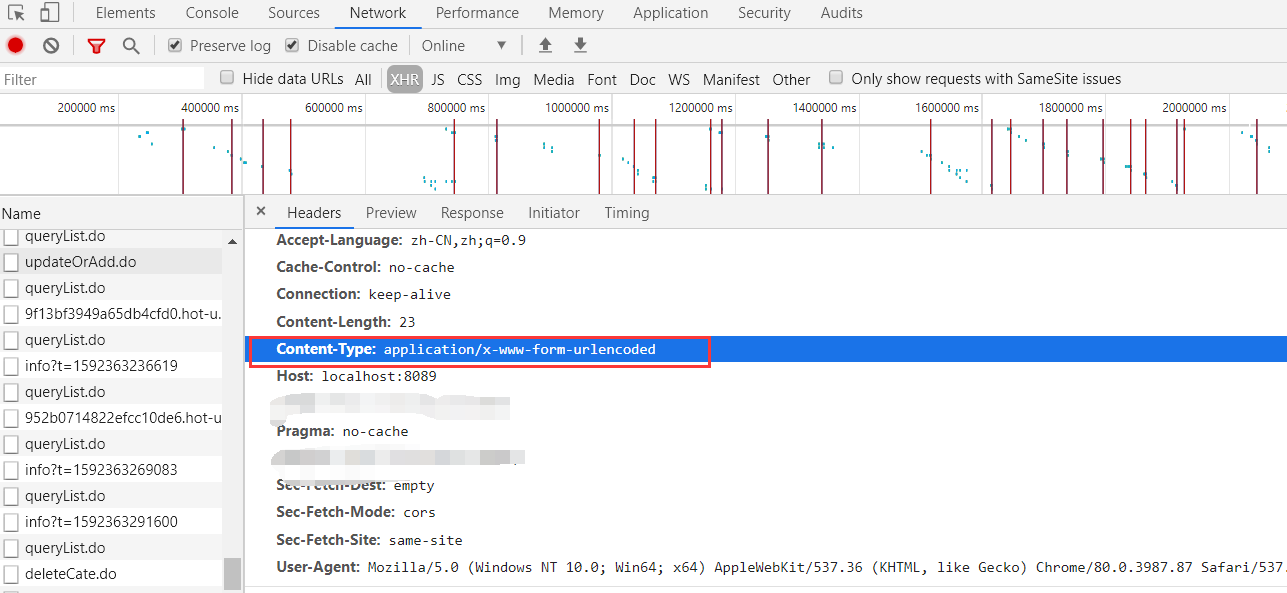
Task: Show the Headers tab of the request
Action: pos(314,213)
